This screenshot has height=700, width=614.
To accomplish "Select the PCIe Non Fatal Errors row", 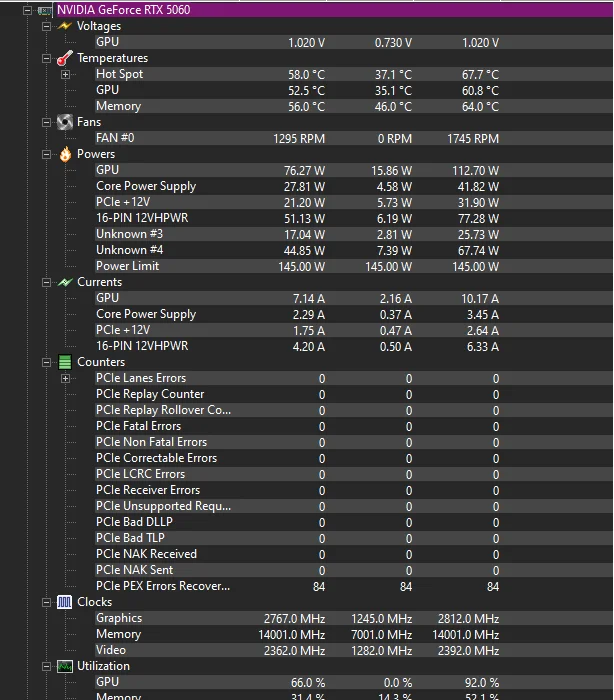I will click(x=353, y=442).
